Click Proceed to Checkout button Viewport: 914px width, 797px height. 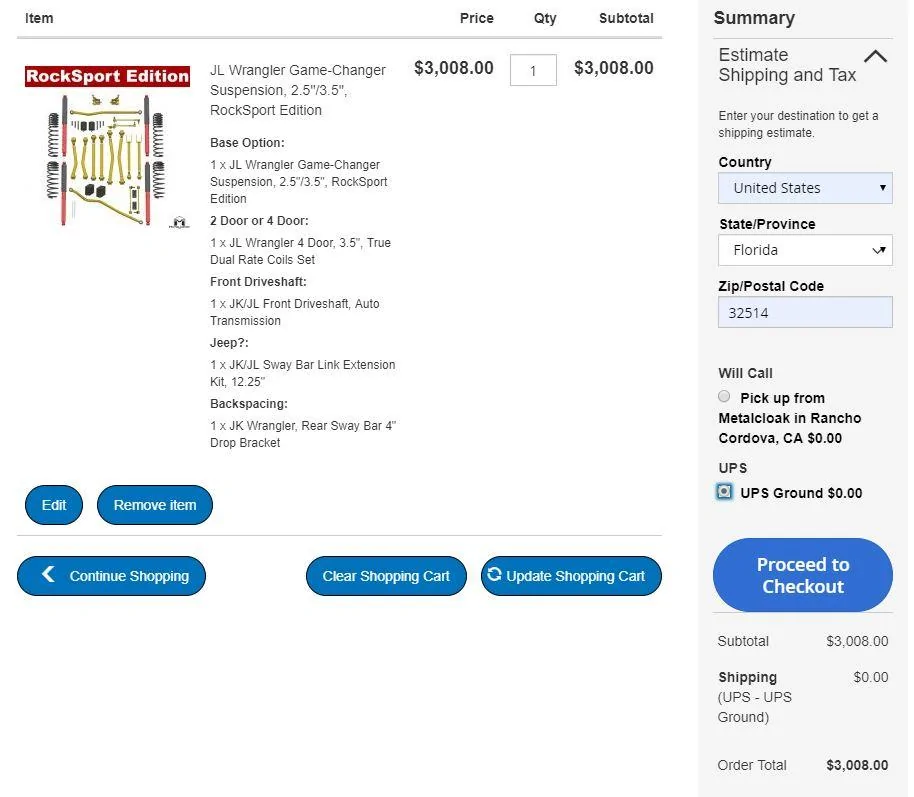tap(803, 575)
